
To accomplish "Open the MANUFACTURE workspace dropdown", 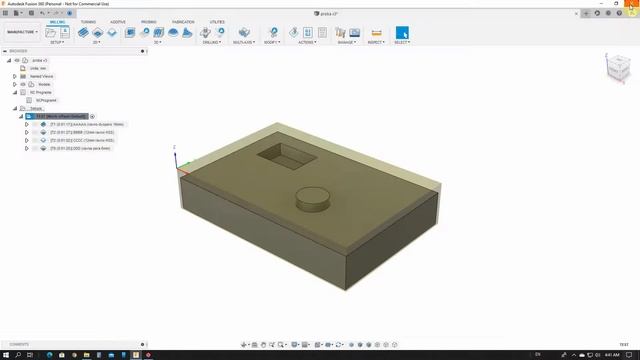I will (x=22, y=32).
